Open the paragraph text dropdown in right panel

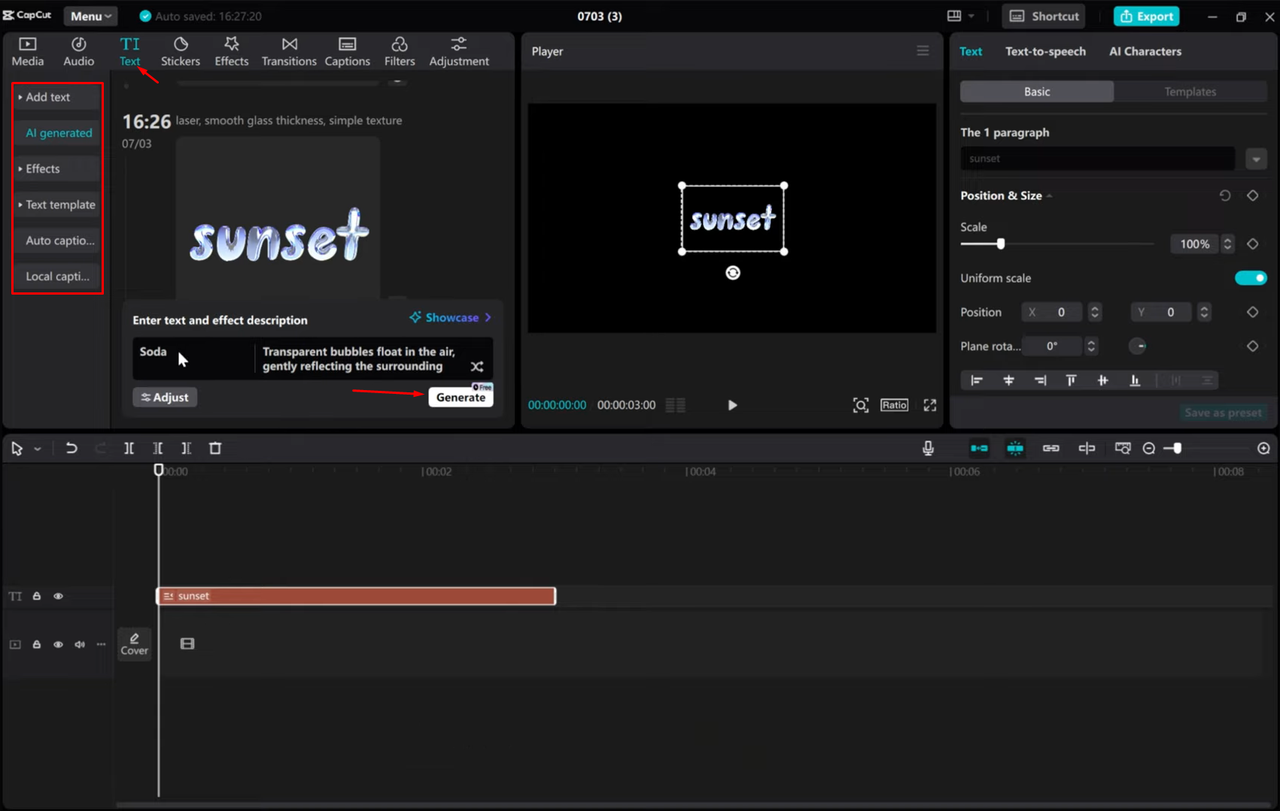[x=1256, y=158]
